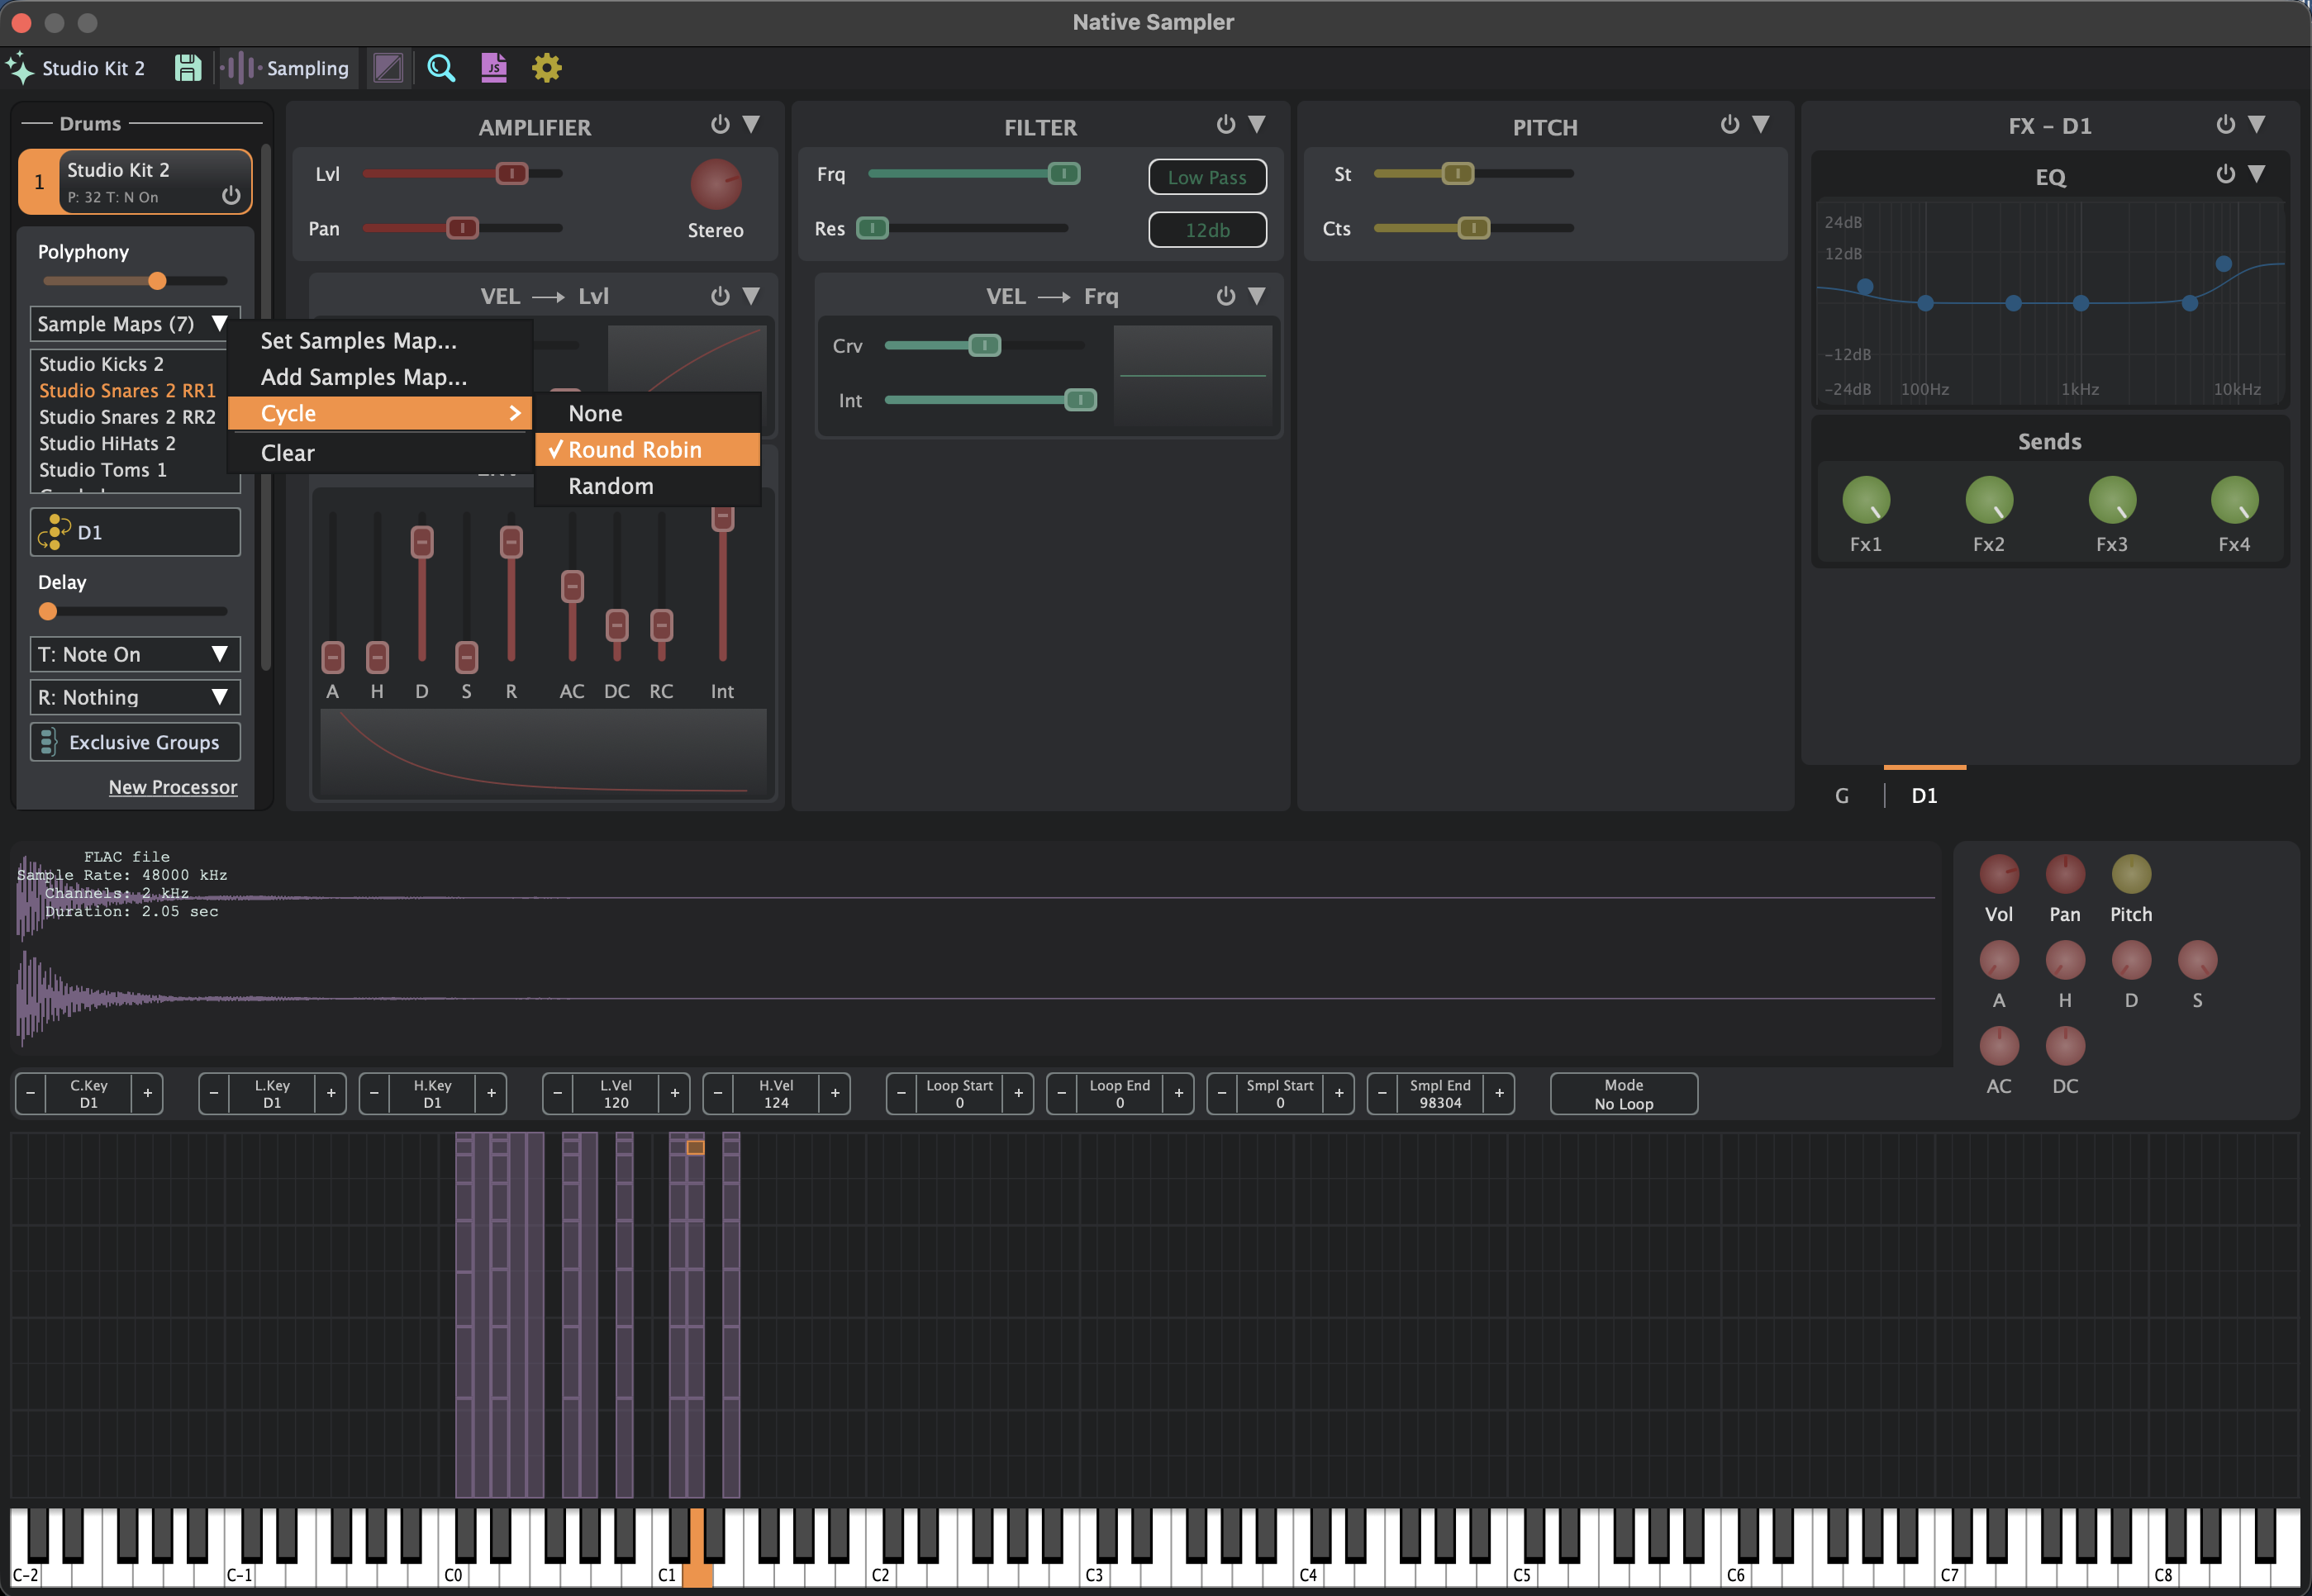This screenshot has height=1596, width=2312.
Task: Toggle the Filter section power button
Action: 1225,124
